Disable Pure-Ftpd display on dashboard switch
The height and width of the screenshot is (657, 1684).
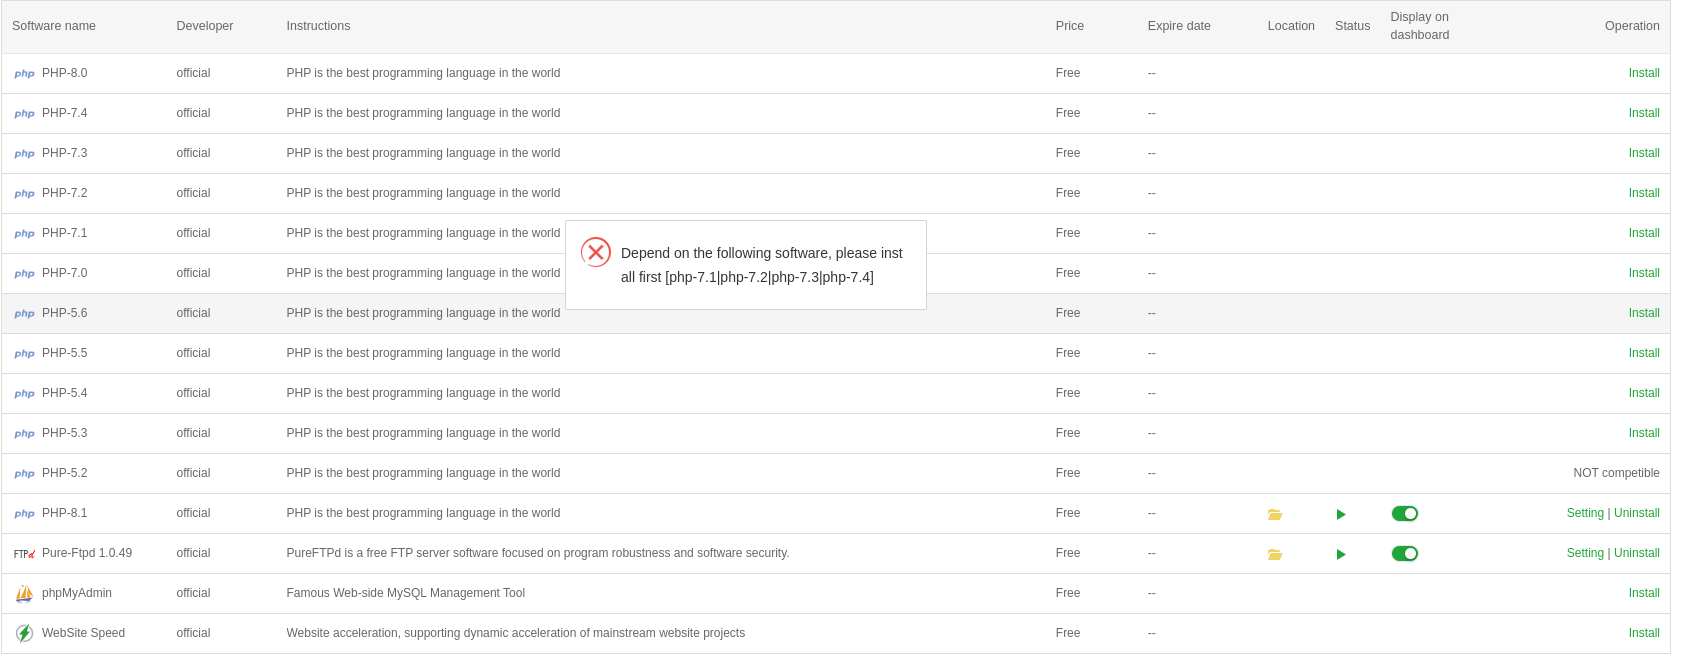click(x=1404, y=553)
